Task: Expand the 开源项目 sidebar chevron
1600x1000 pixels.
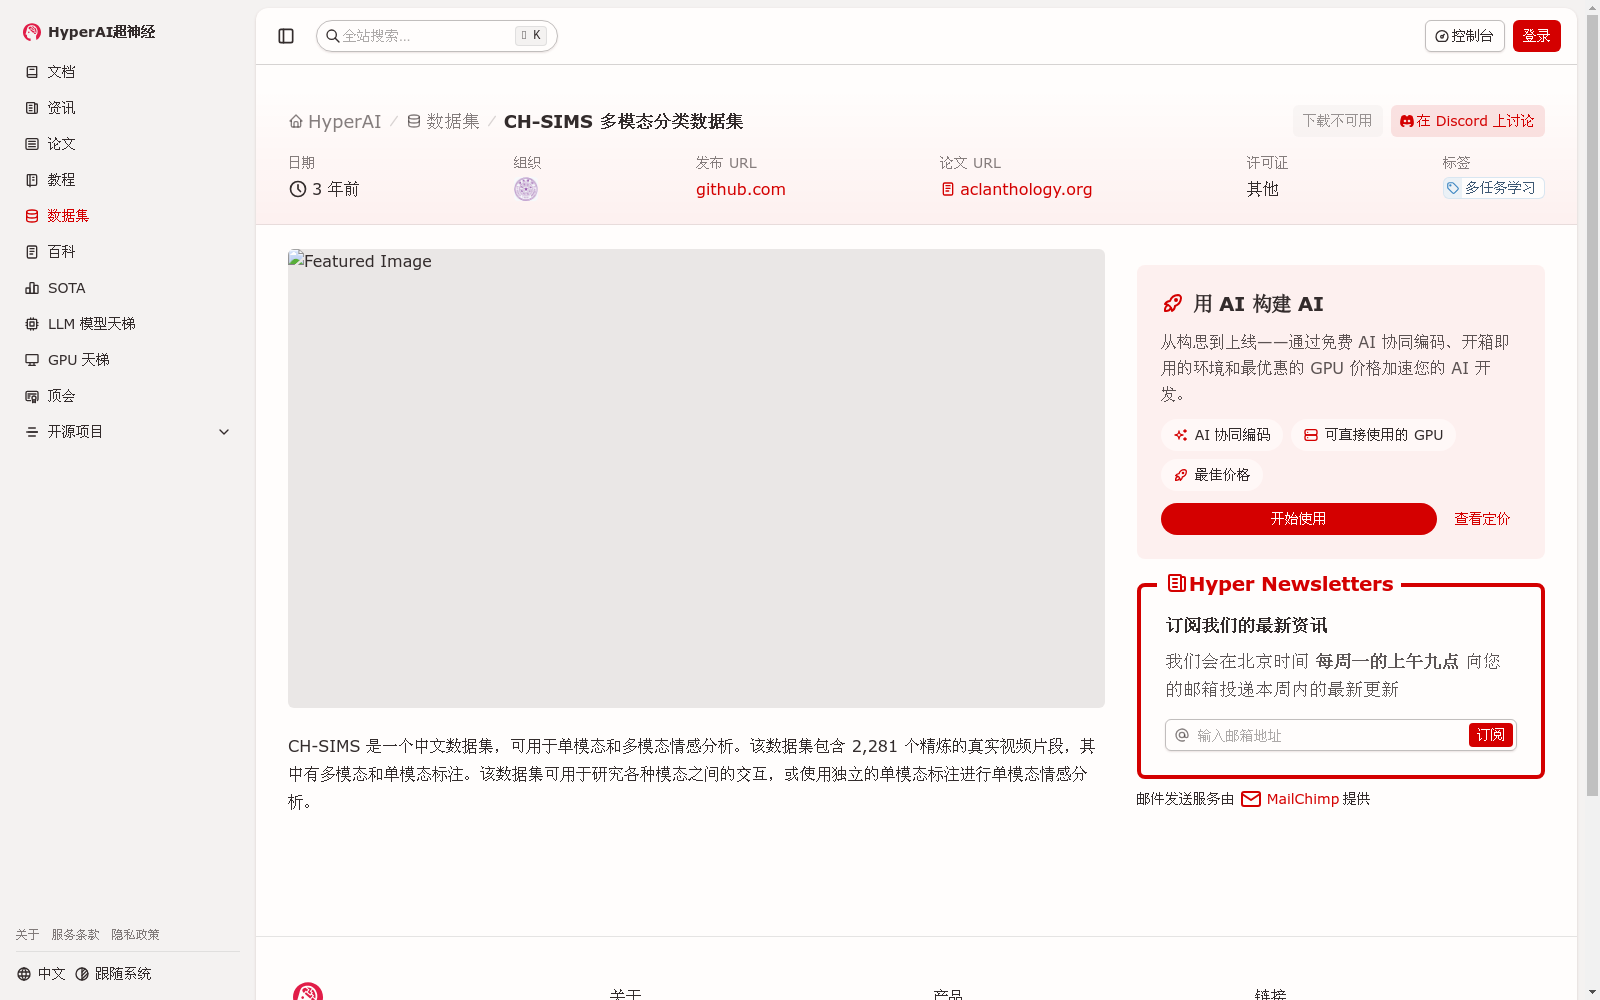Action: click(224, 432)
